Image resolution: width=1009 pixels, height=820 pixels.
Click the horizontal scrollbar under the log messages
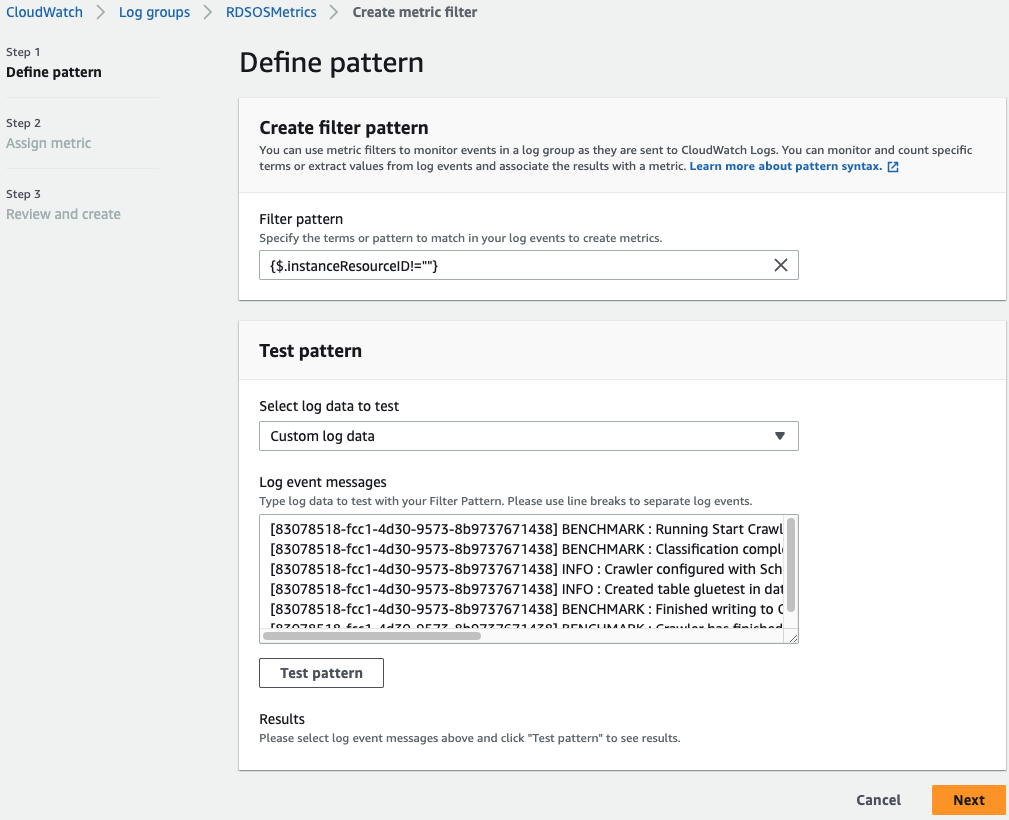(x=372, y=636)
